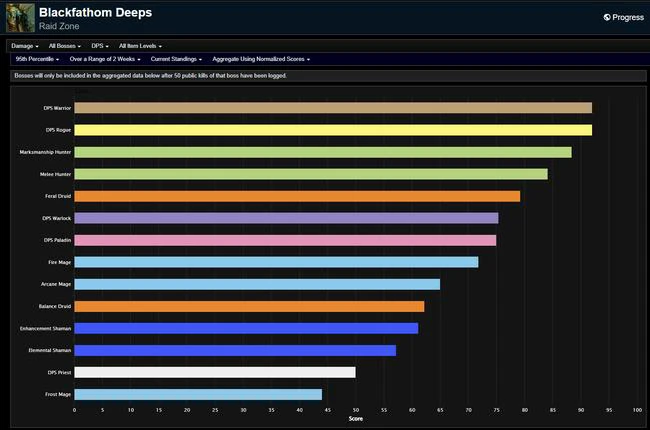650x430 pixels.
Task: Click the DPS Warrior label
Action: coord(57,108)
